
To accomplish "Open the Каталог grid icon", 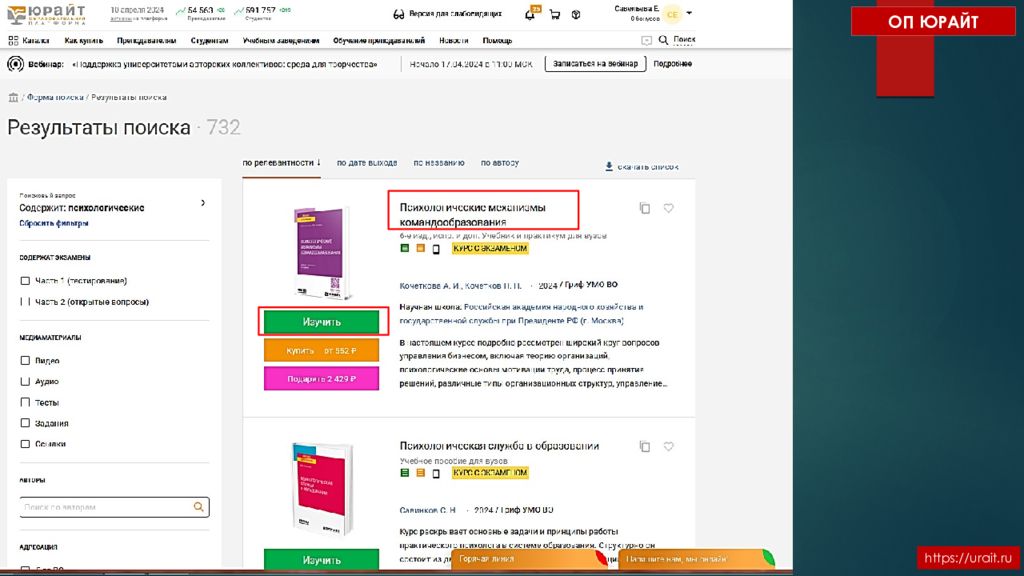I will [x=13, y=40].
